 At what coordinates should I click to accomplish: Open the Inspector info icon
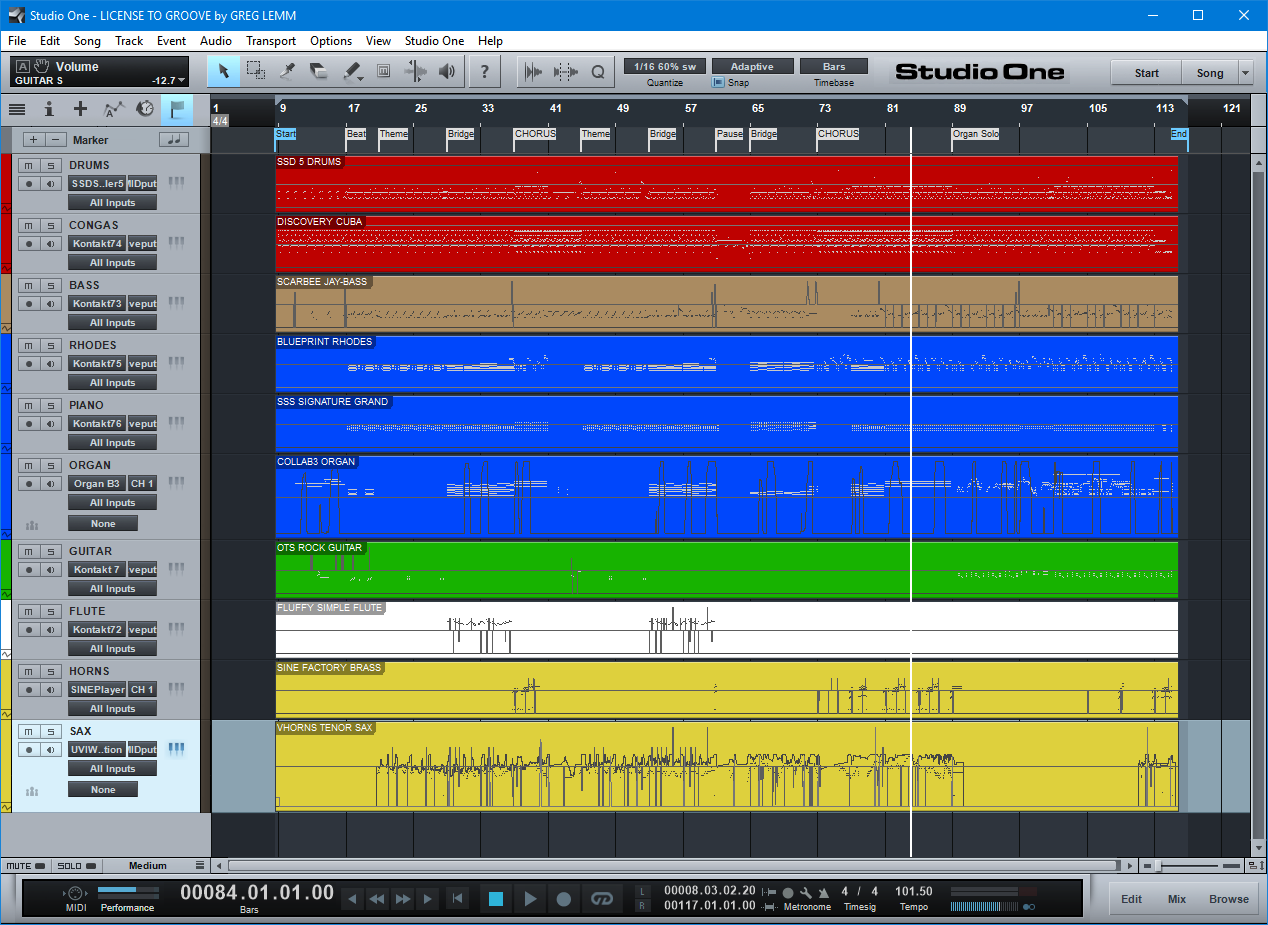tap(48, 109)
